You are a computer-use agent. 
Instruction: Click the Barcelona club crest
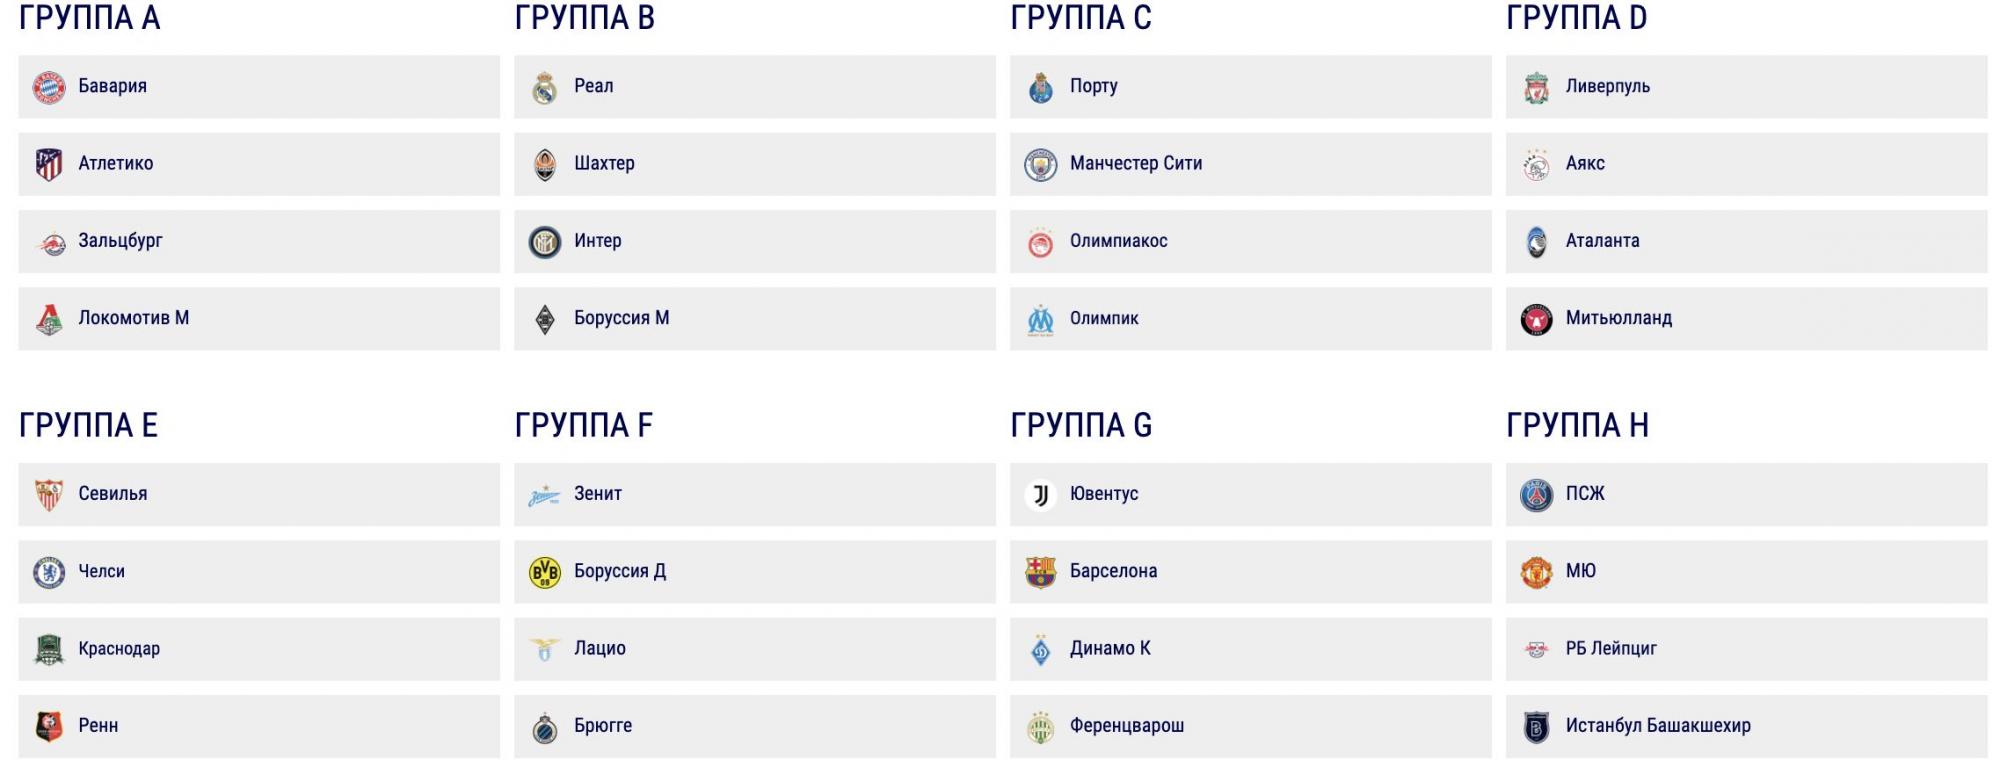pyautogui.click(x=1040, y=573)
